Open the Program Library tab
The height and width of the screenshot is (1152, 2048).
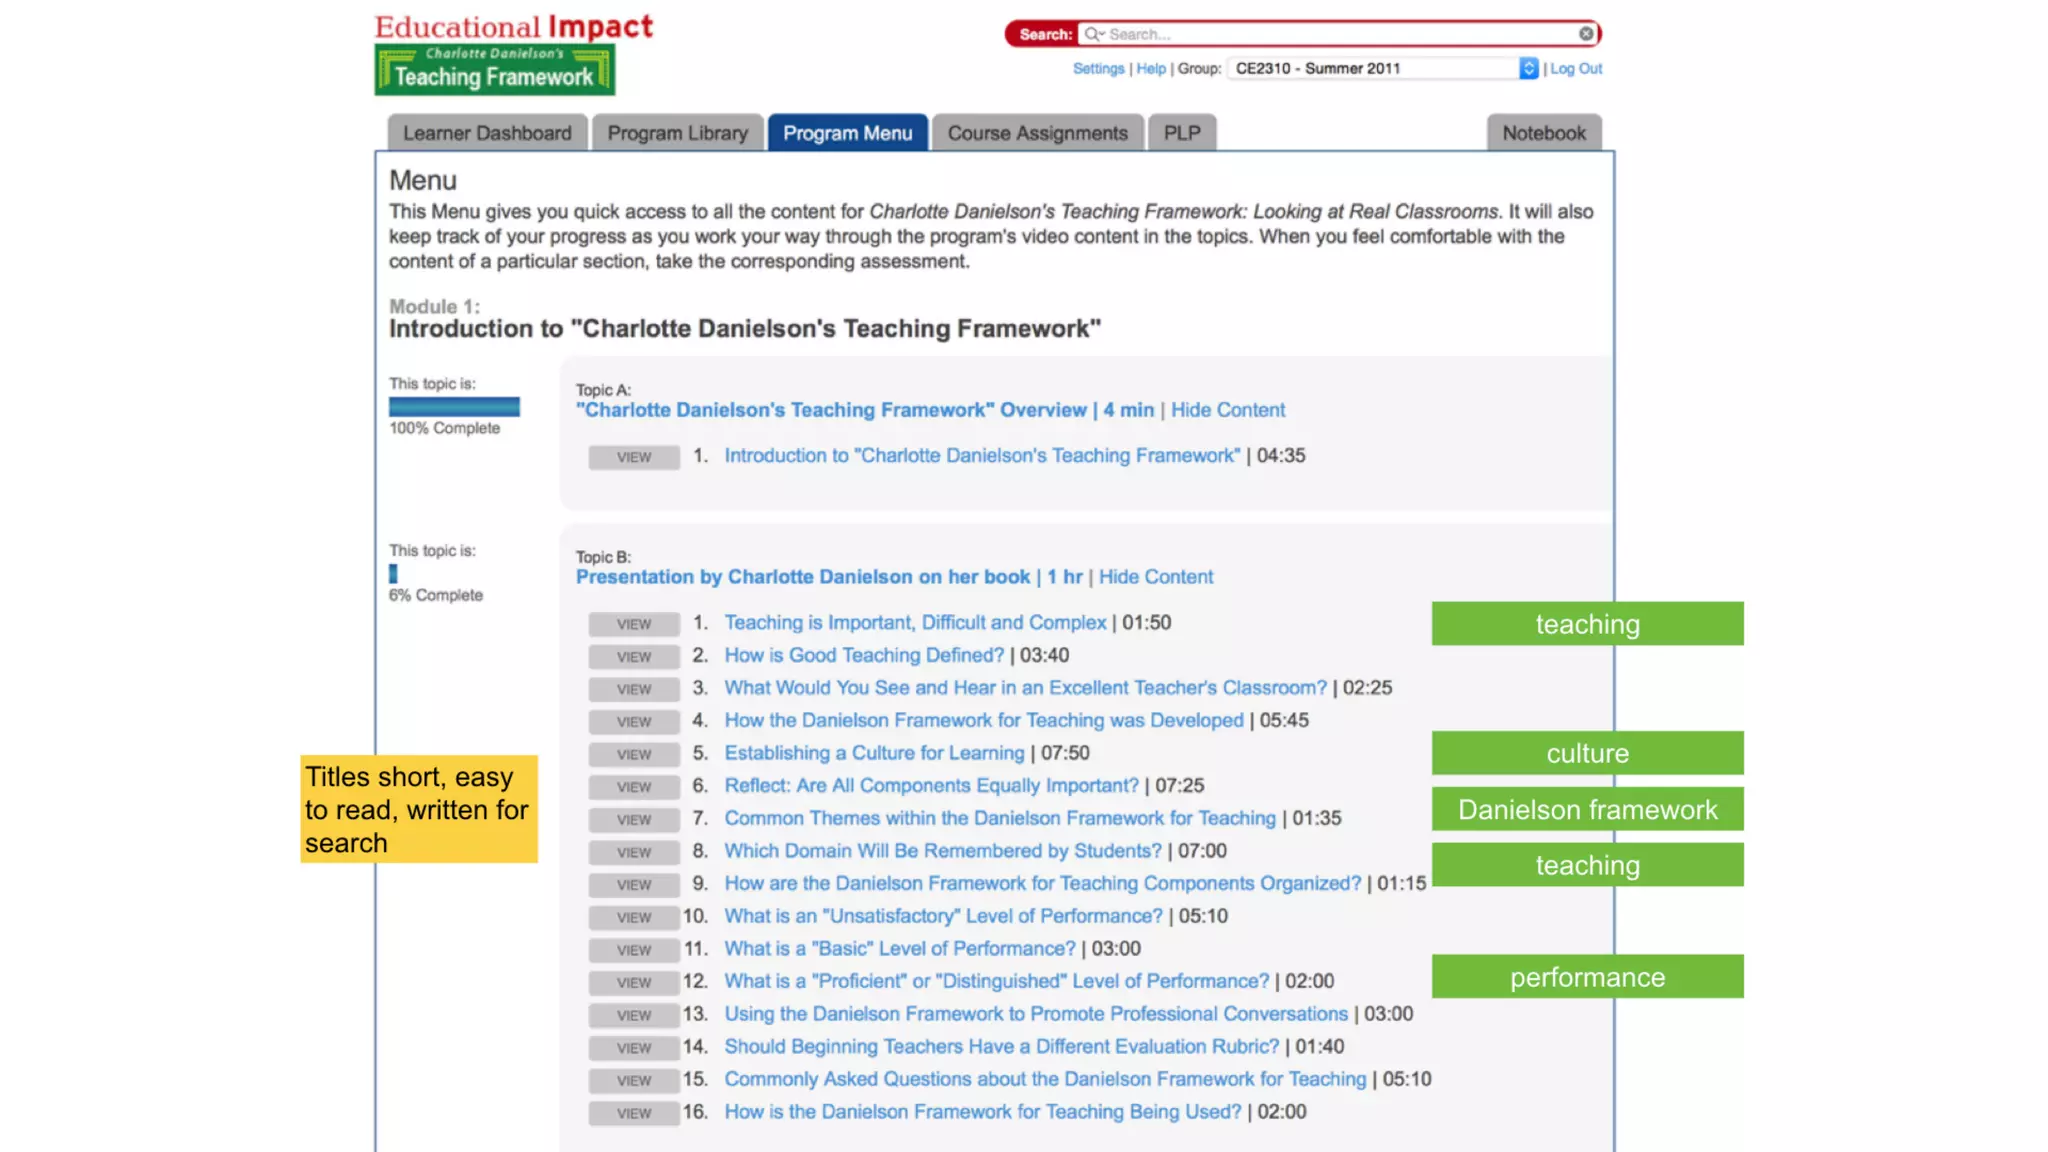pos(677,133)
